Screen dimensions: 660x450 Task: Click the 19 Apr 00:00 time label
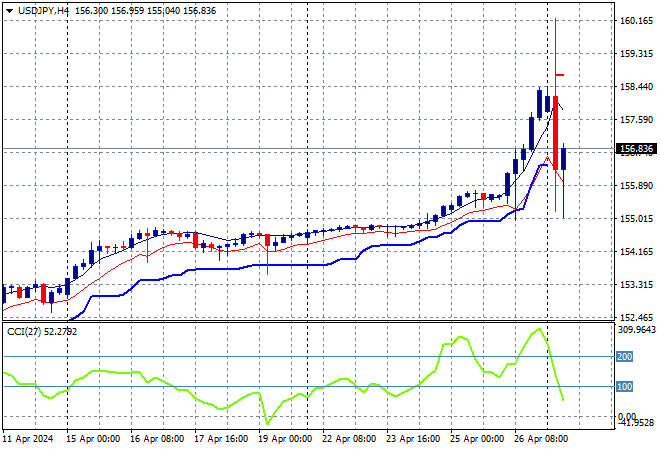coord(285,439)
